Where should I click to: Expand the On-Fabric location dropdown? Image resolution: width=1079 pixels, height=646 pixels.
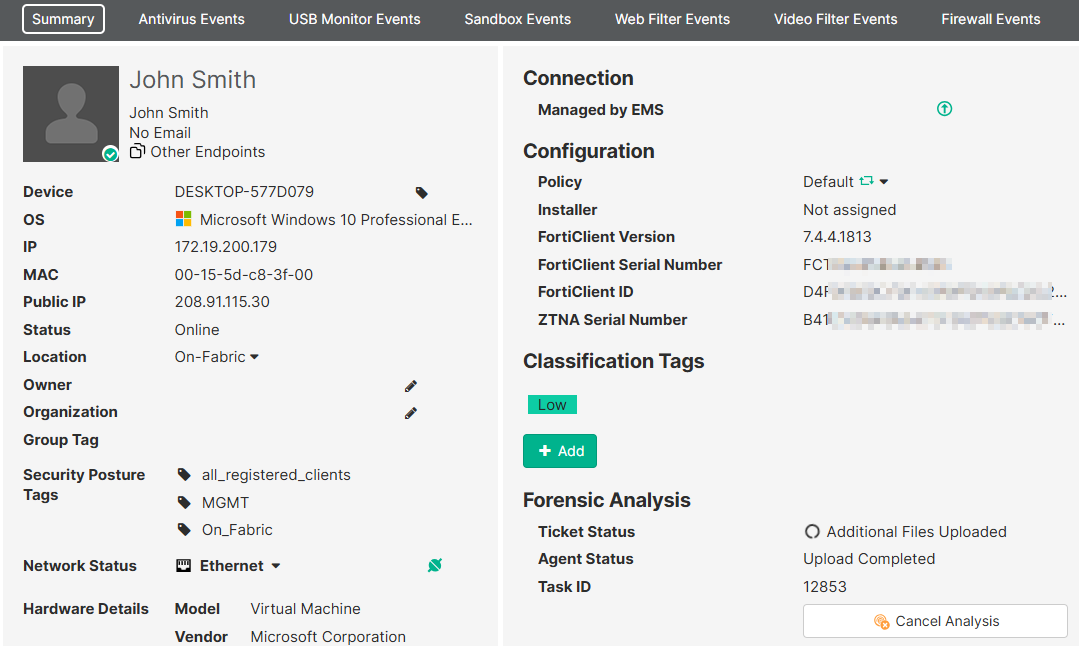tap(254, 357)
